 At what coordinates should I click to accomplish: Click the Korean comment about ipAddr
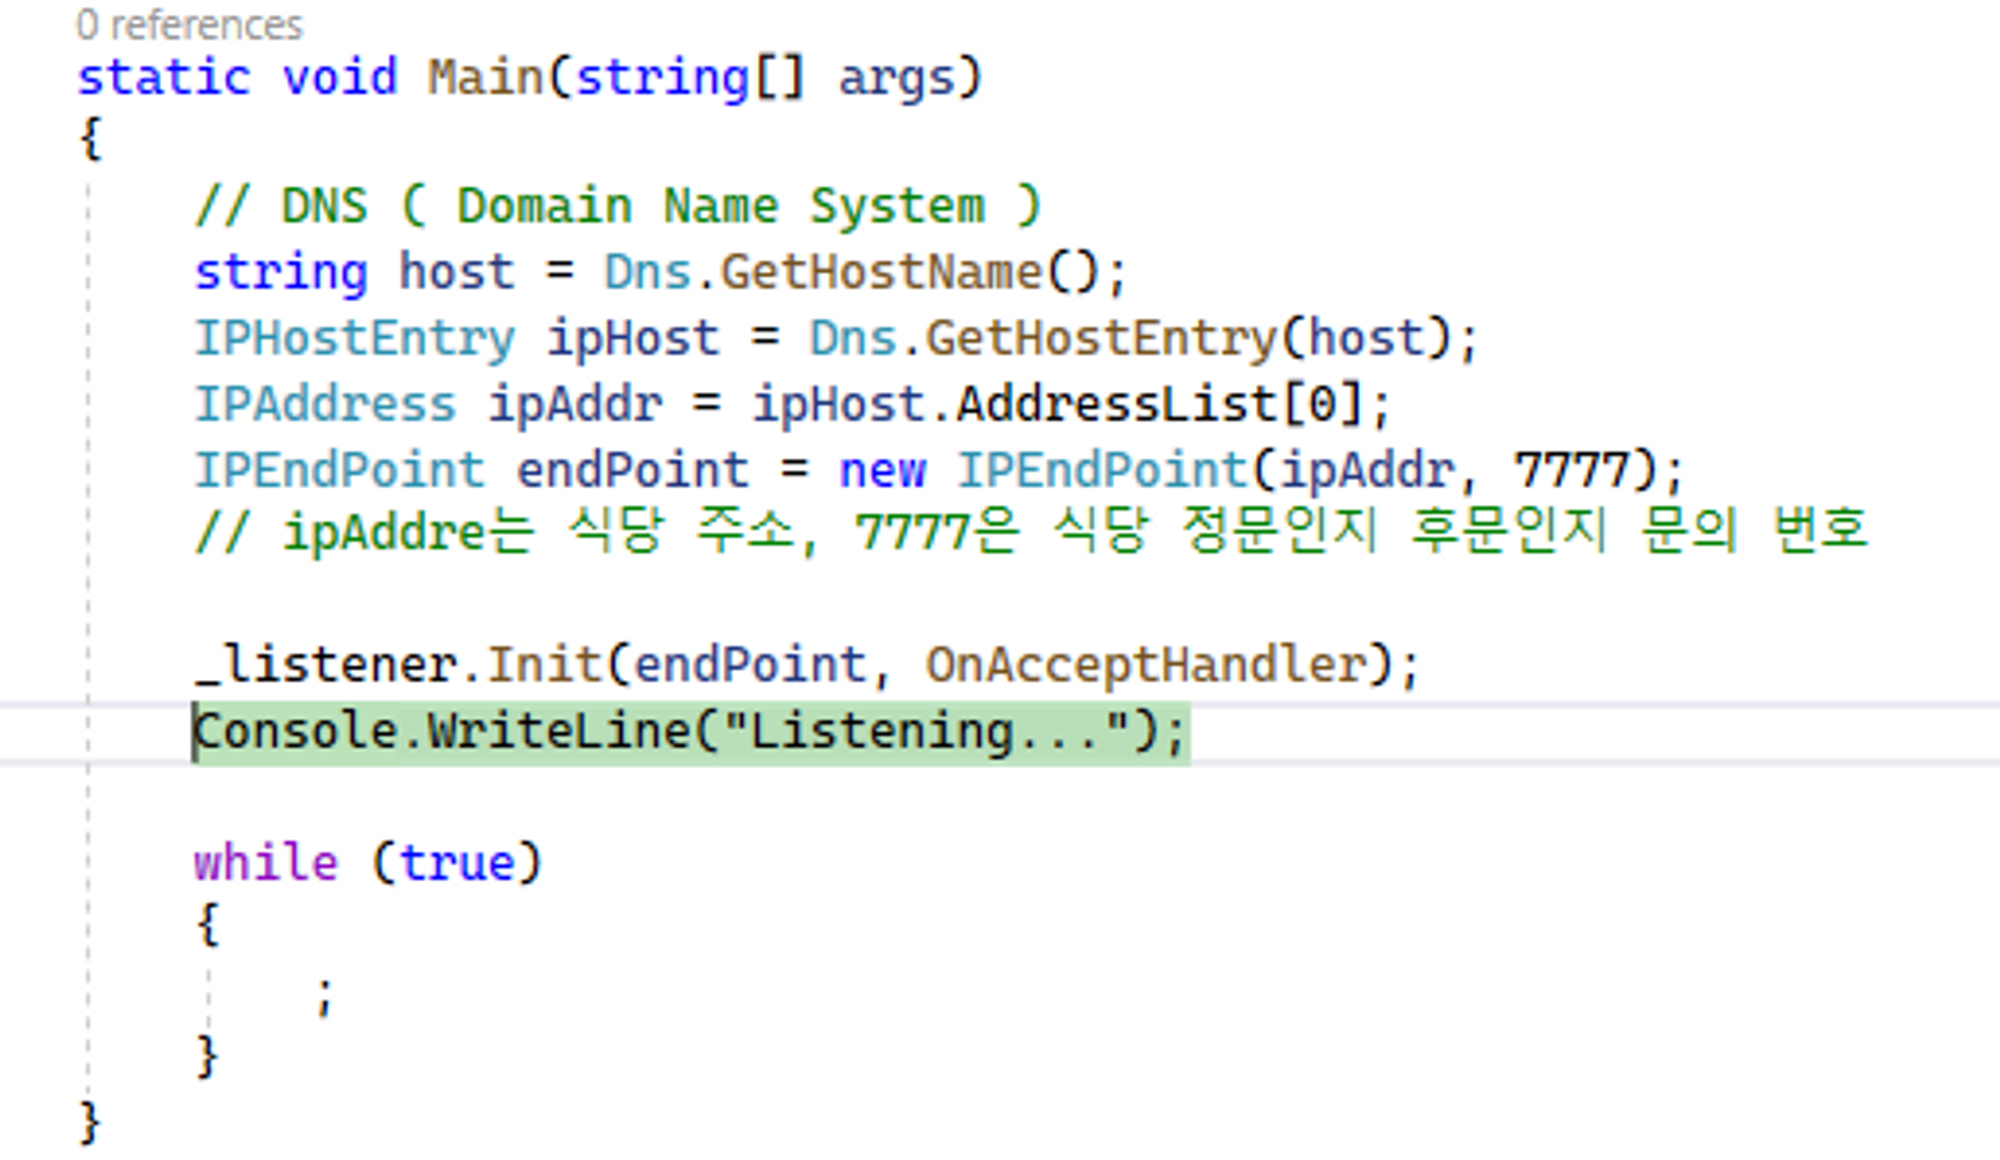pos(1030,532)
